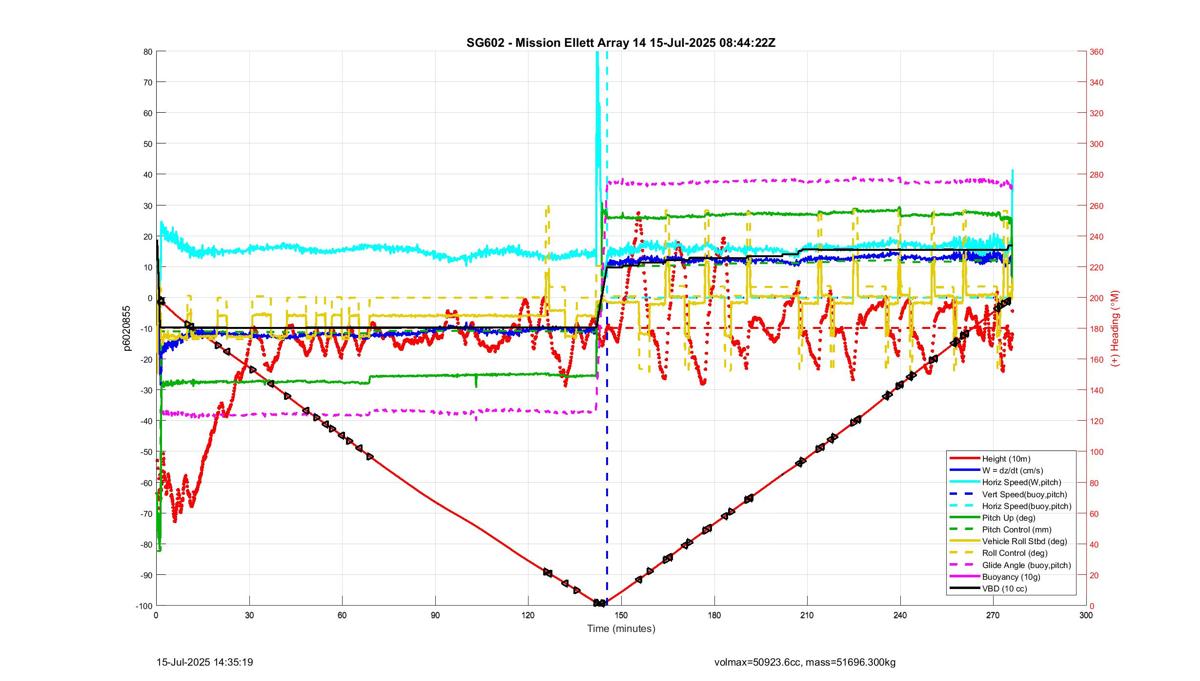Select time axis tick label '240'
Image resolution: width=1200 pixels, height=681 pixels.
tap(900, 616)
